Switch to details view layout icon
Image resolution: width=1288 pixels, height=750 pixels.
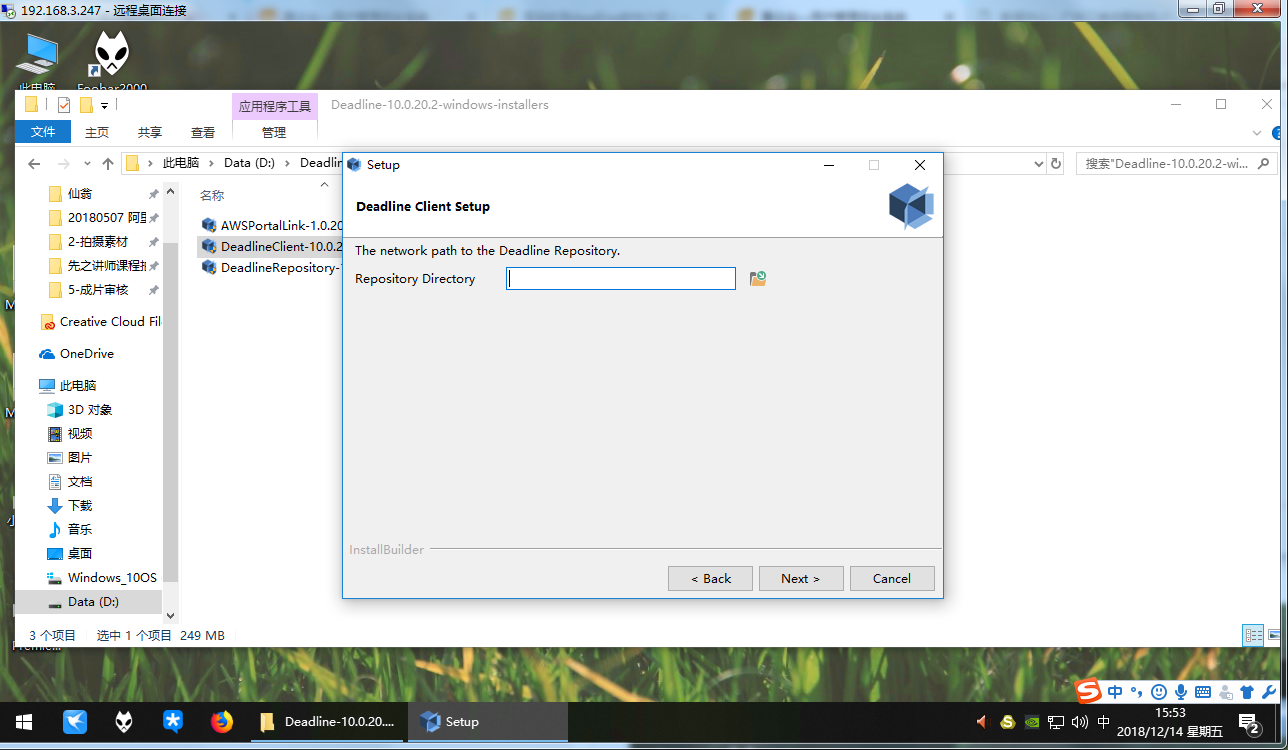click(x=1252, y=635)
